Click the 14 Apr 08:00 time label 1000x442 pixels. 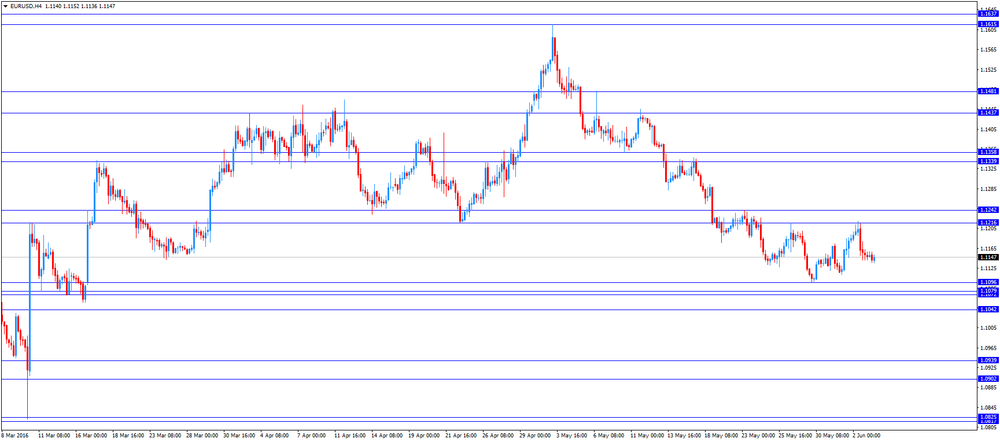coord(387,436)
